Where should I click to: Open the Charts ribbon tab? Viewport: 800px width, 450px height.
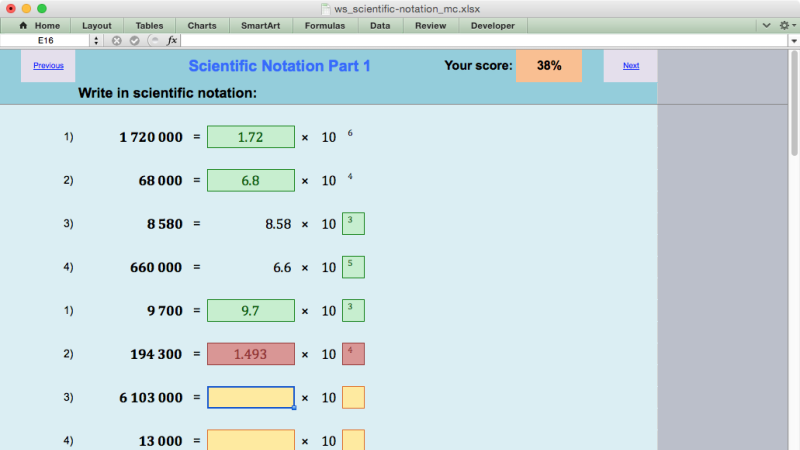click(x=202, y=26)
